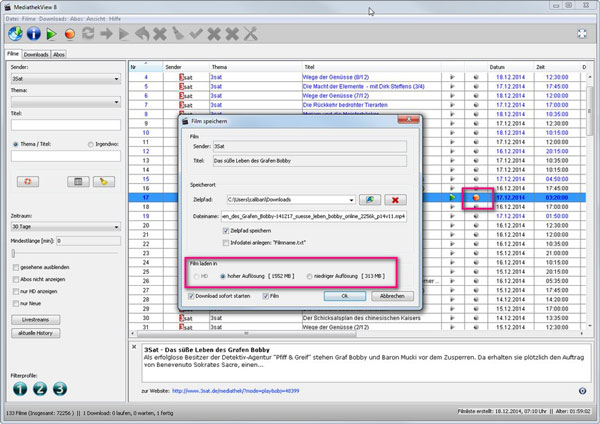Open the Datei menu
600x424 pixels.
(x=12, y=19)
